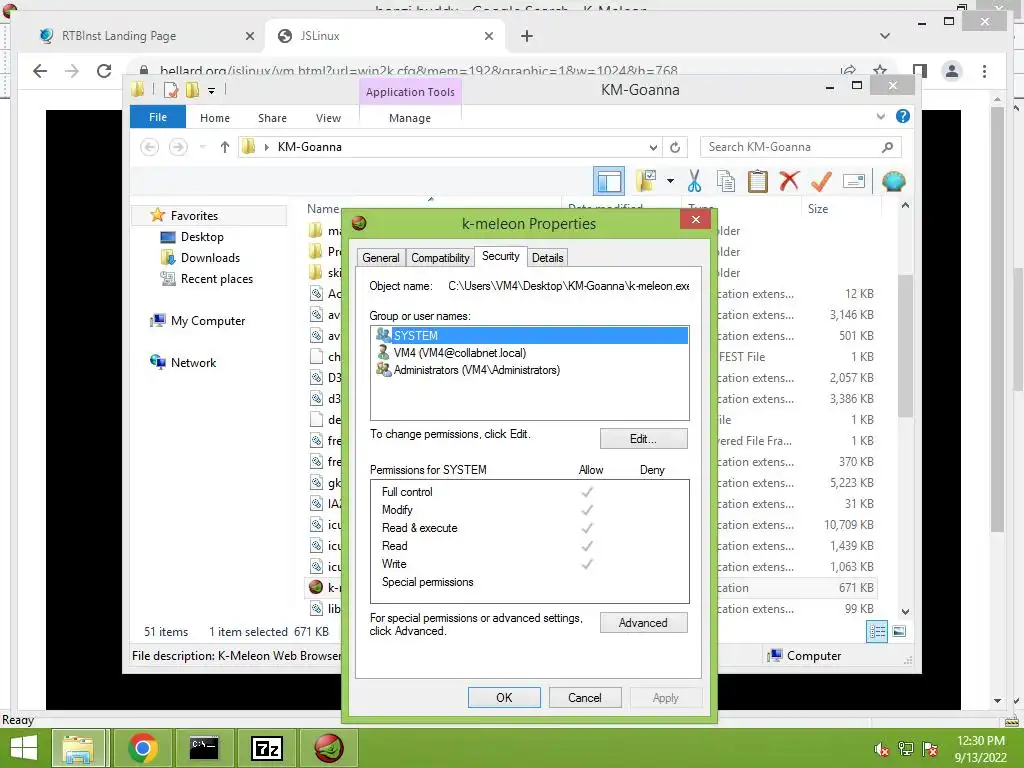Click the blue shell icon in toolbar
Viewport: 1024px width, 768px height.
coord(893,181)
